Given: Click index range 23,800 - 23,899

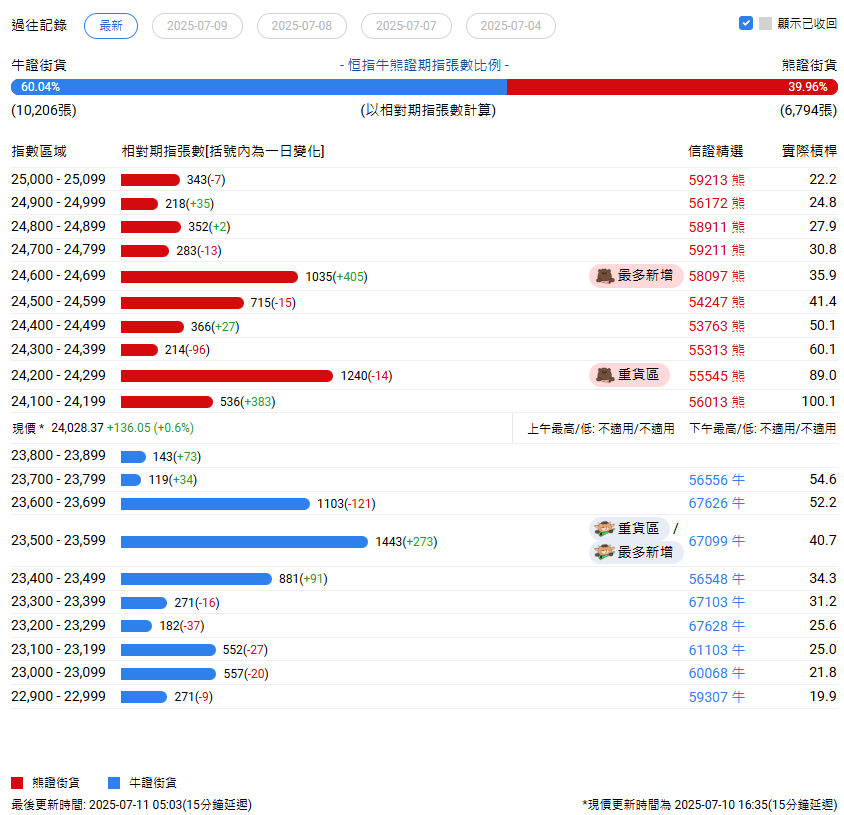Looking at the screenshot, I should 59,455.
